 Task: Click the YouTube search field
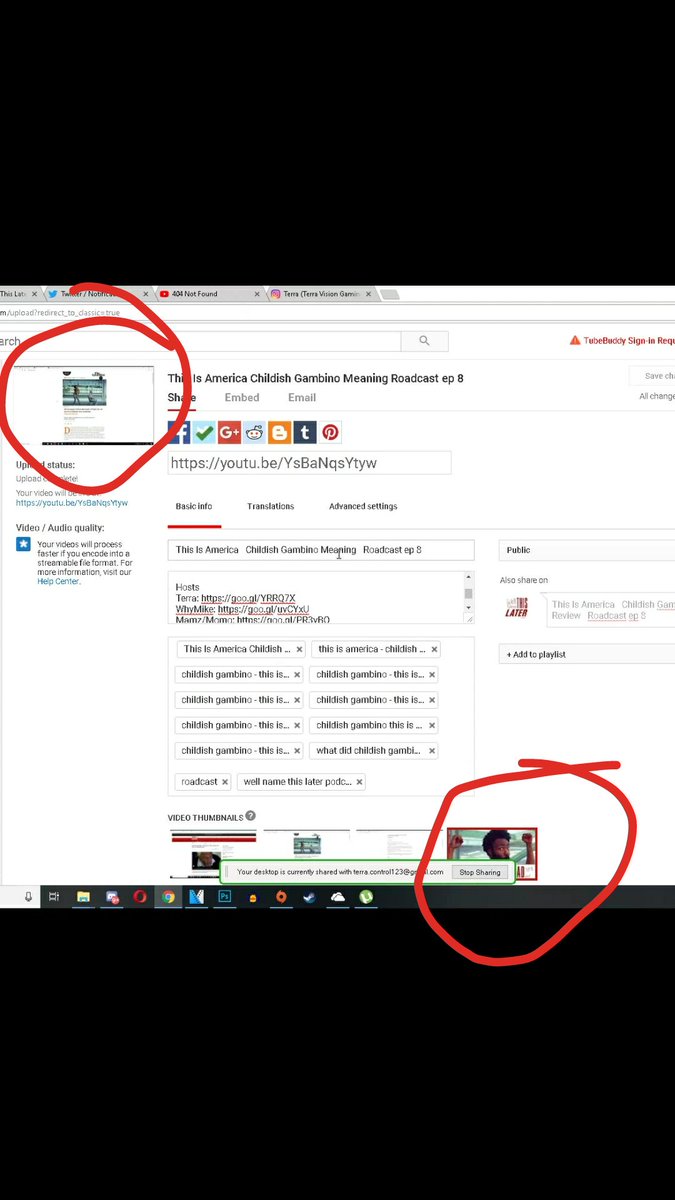coord(200,341)
